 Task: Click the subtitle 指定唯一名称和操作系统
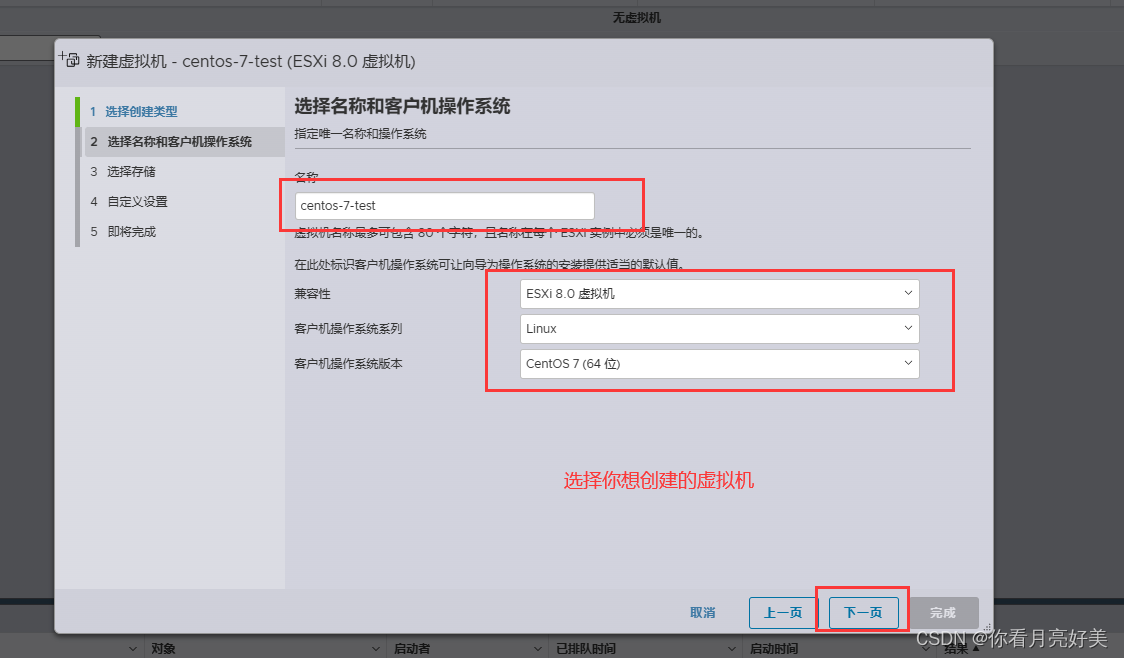pyautogui.click(x=361, y=134)
